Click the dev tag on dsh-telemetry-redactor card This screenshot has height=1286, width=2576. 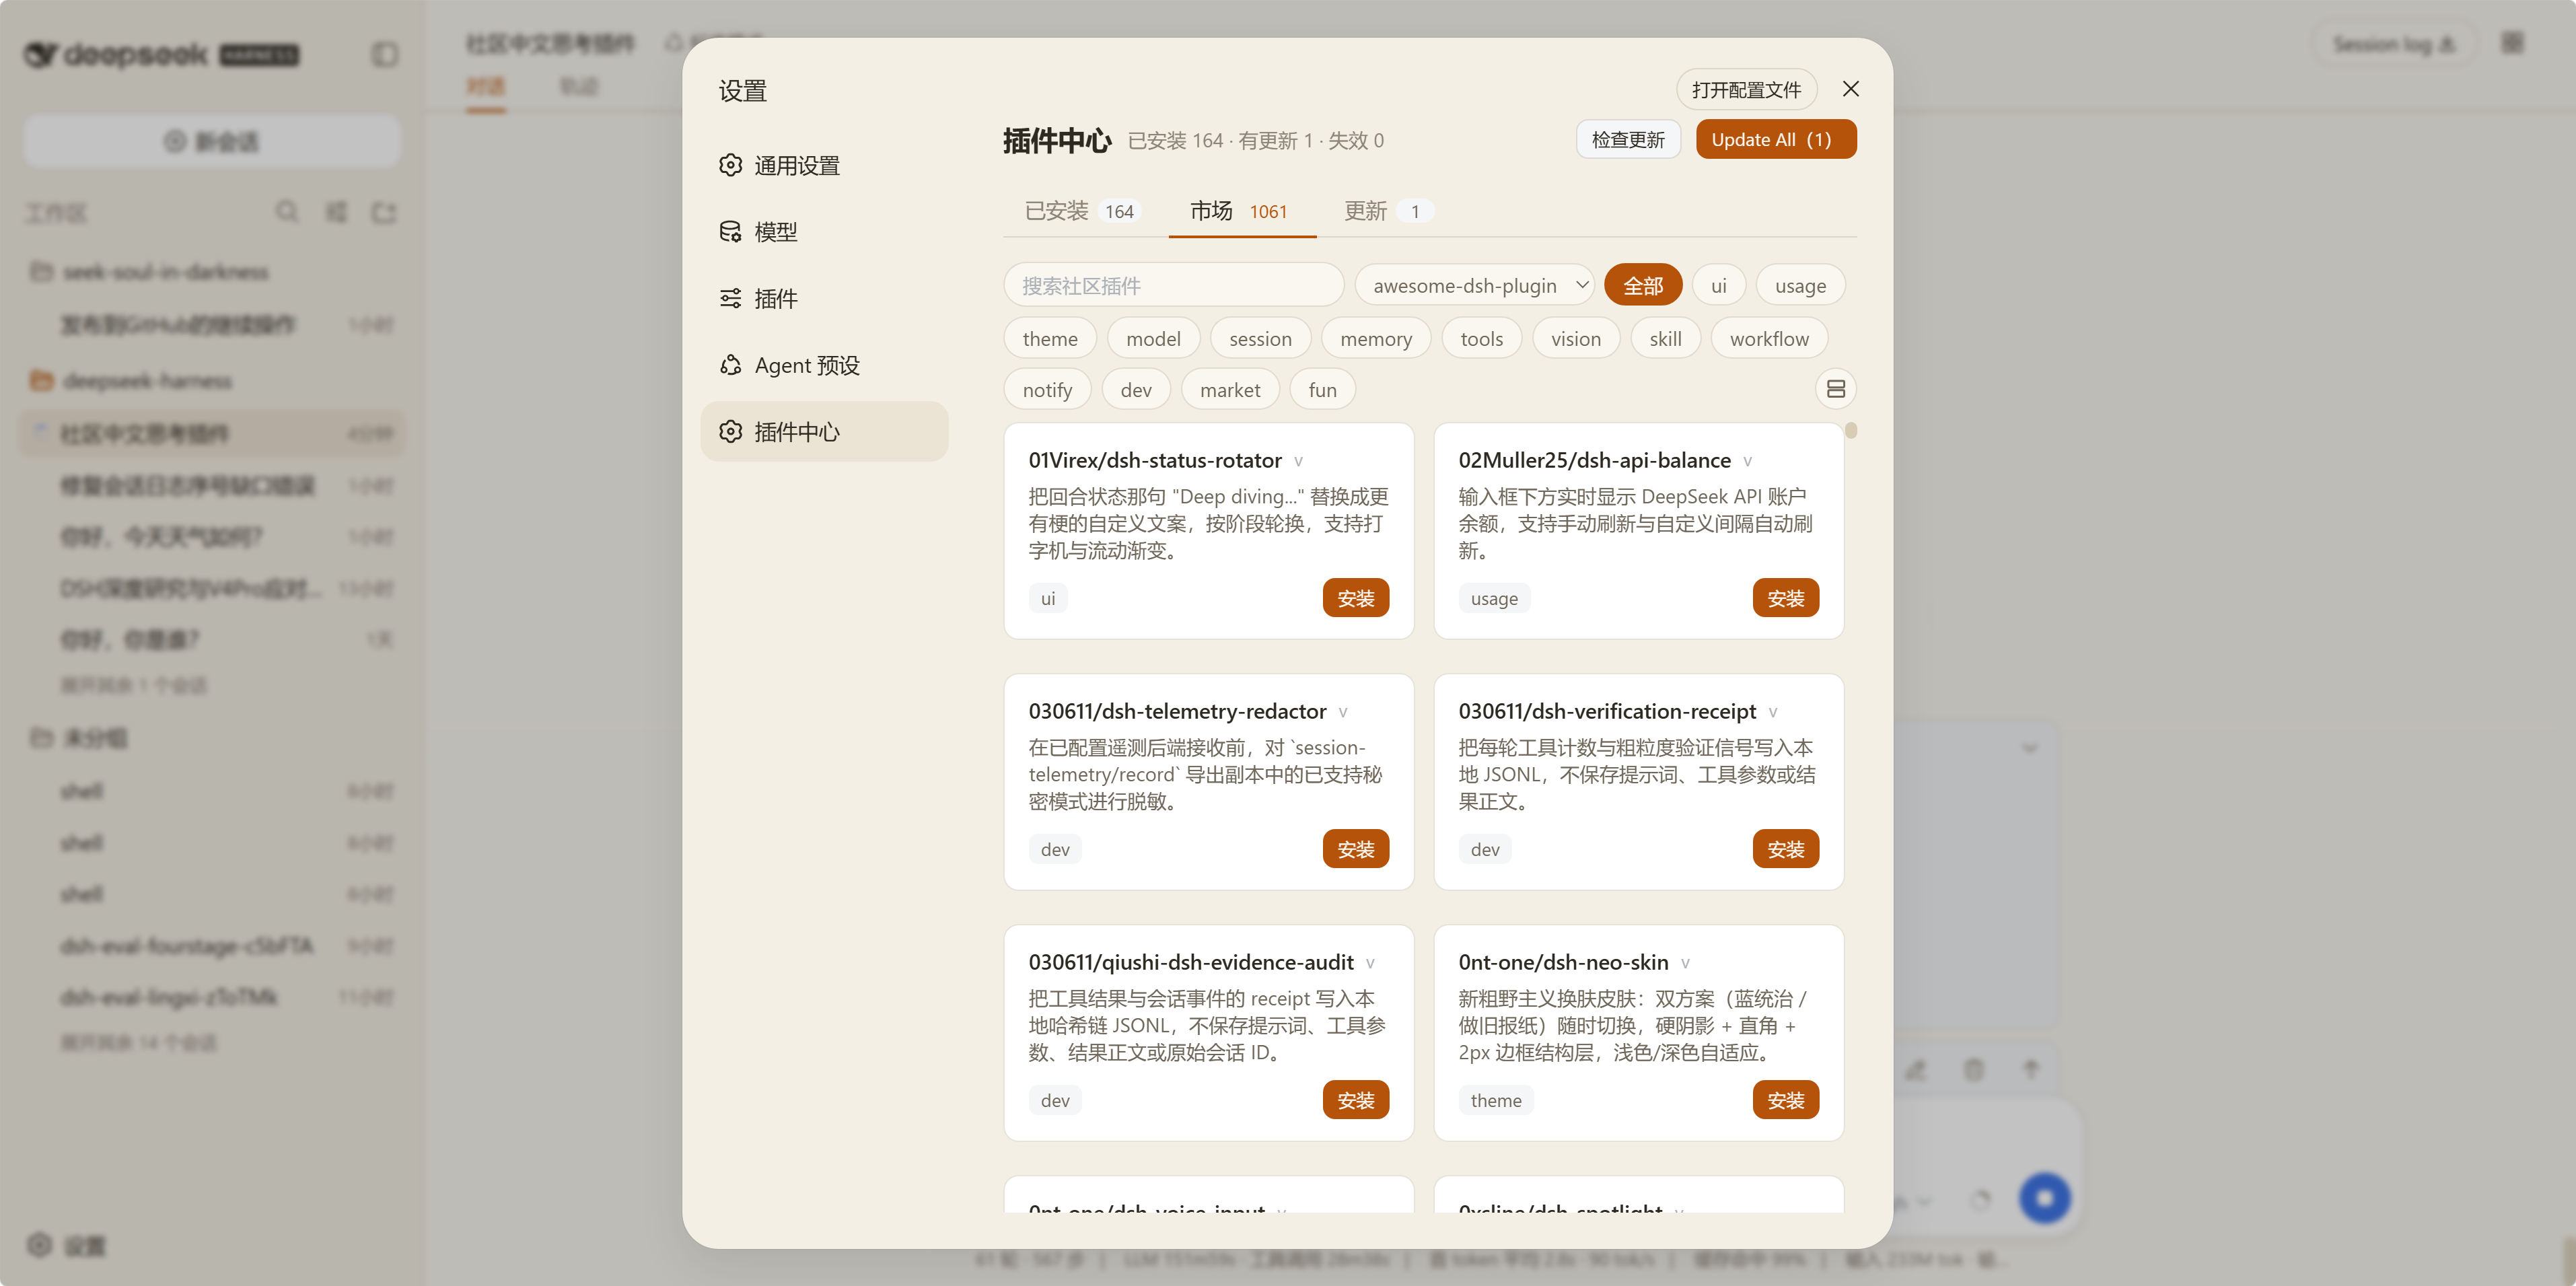[x=1055, y=849]
